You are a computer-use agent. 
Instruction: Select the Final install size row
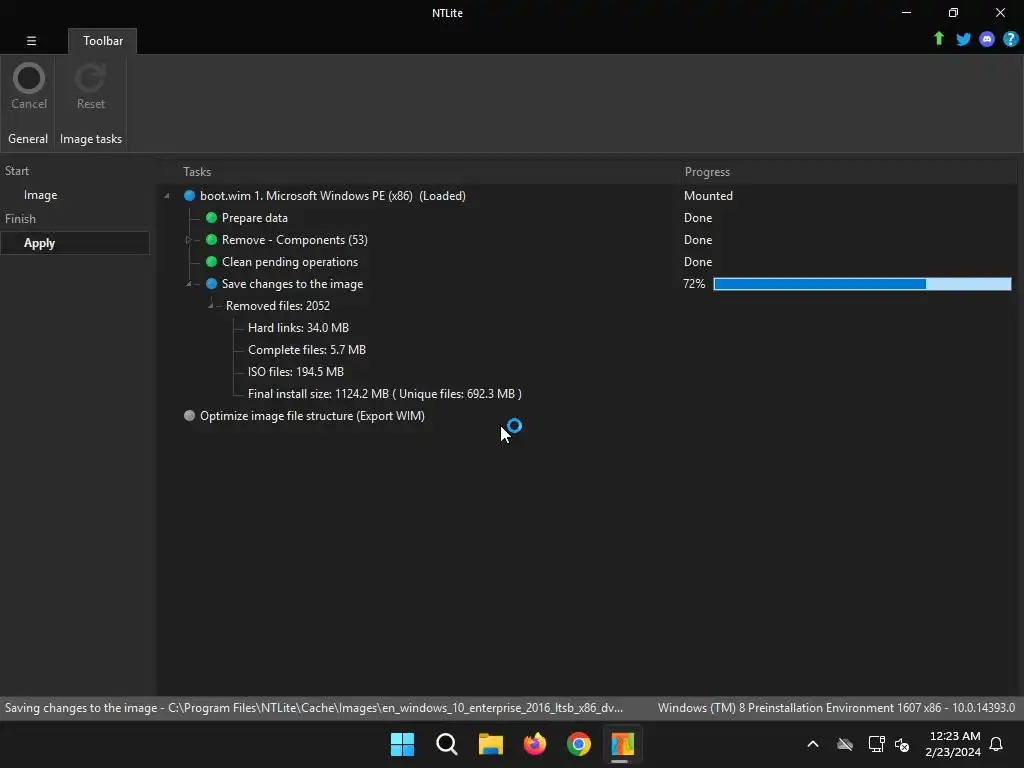click(x=385, y=394)
